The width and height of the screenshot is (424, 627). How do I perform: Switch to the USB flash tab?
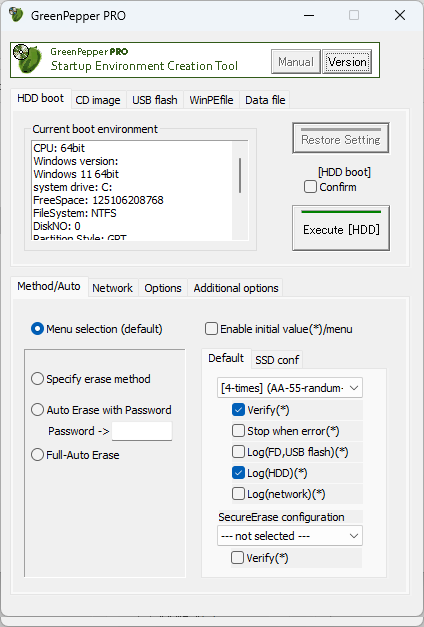[155, 100]
